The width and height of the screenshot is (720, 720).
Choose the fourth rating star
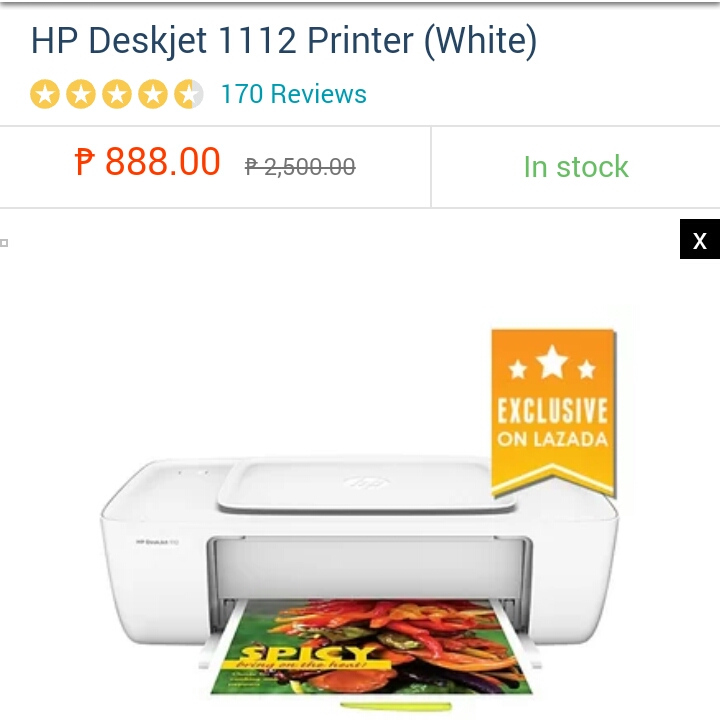(x=152, y=94)
